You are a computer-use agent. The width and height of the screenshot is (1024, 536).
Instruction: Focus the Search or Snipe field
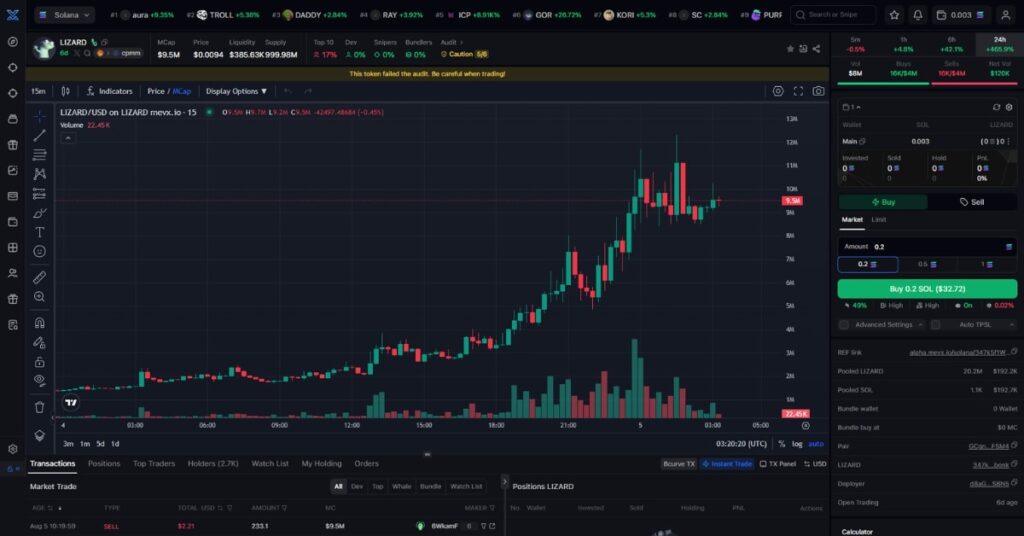833,14
